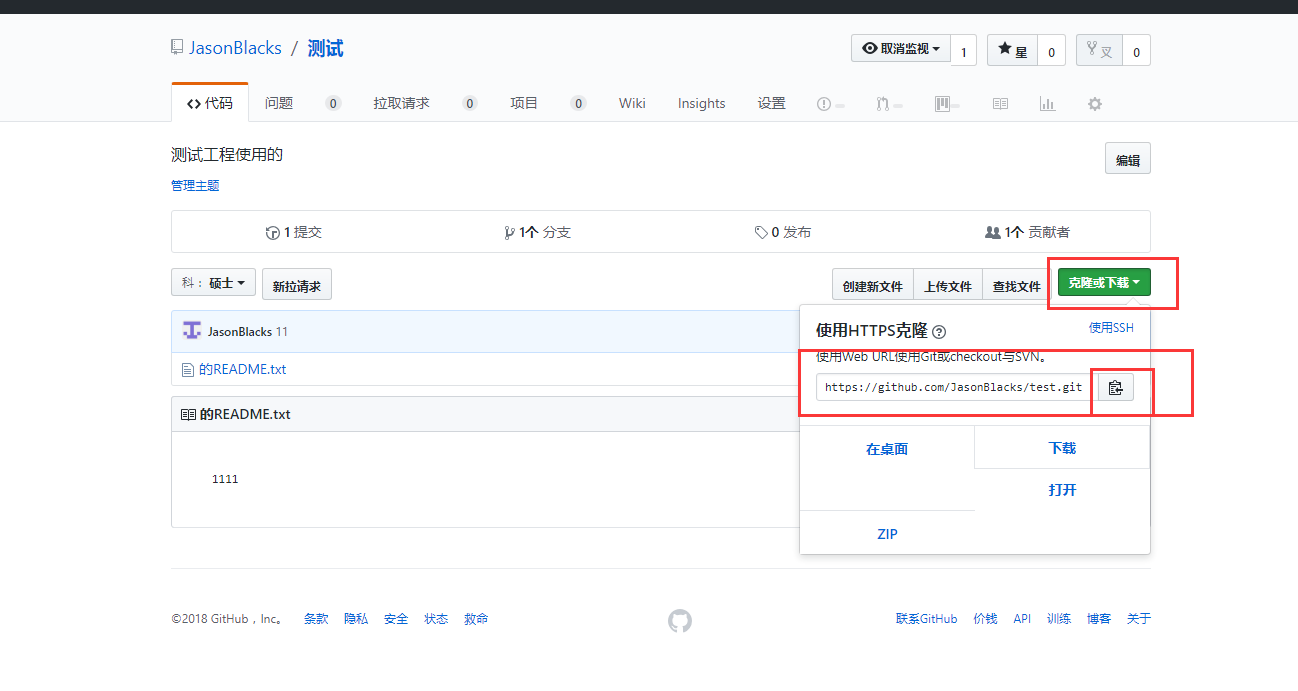Open the 设置 tab

pyautogui.click(x=771, y=103)
